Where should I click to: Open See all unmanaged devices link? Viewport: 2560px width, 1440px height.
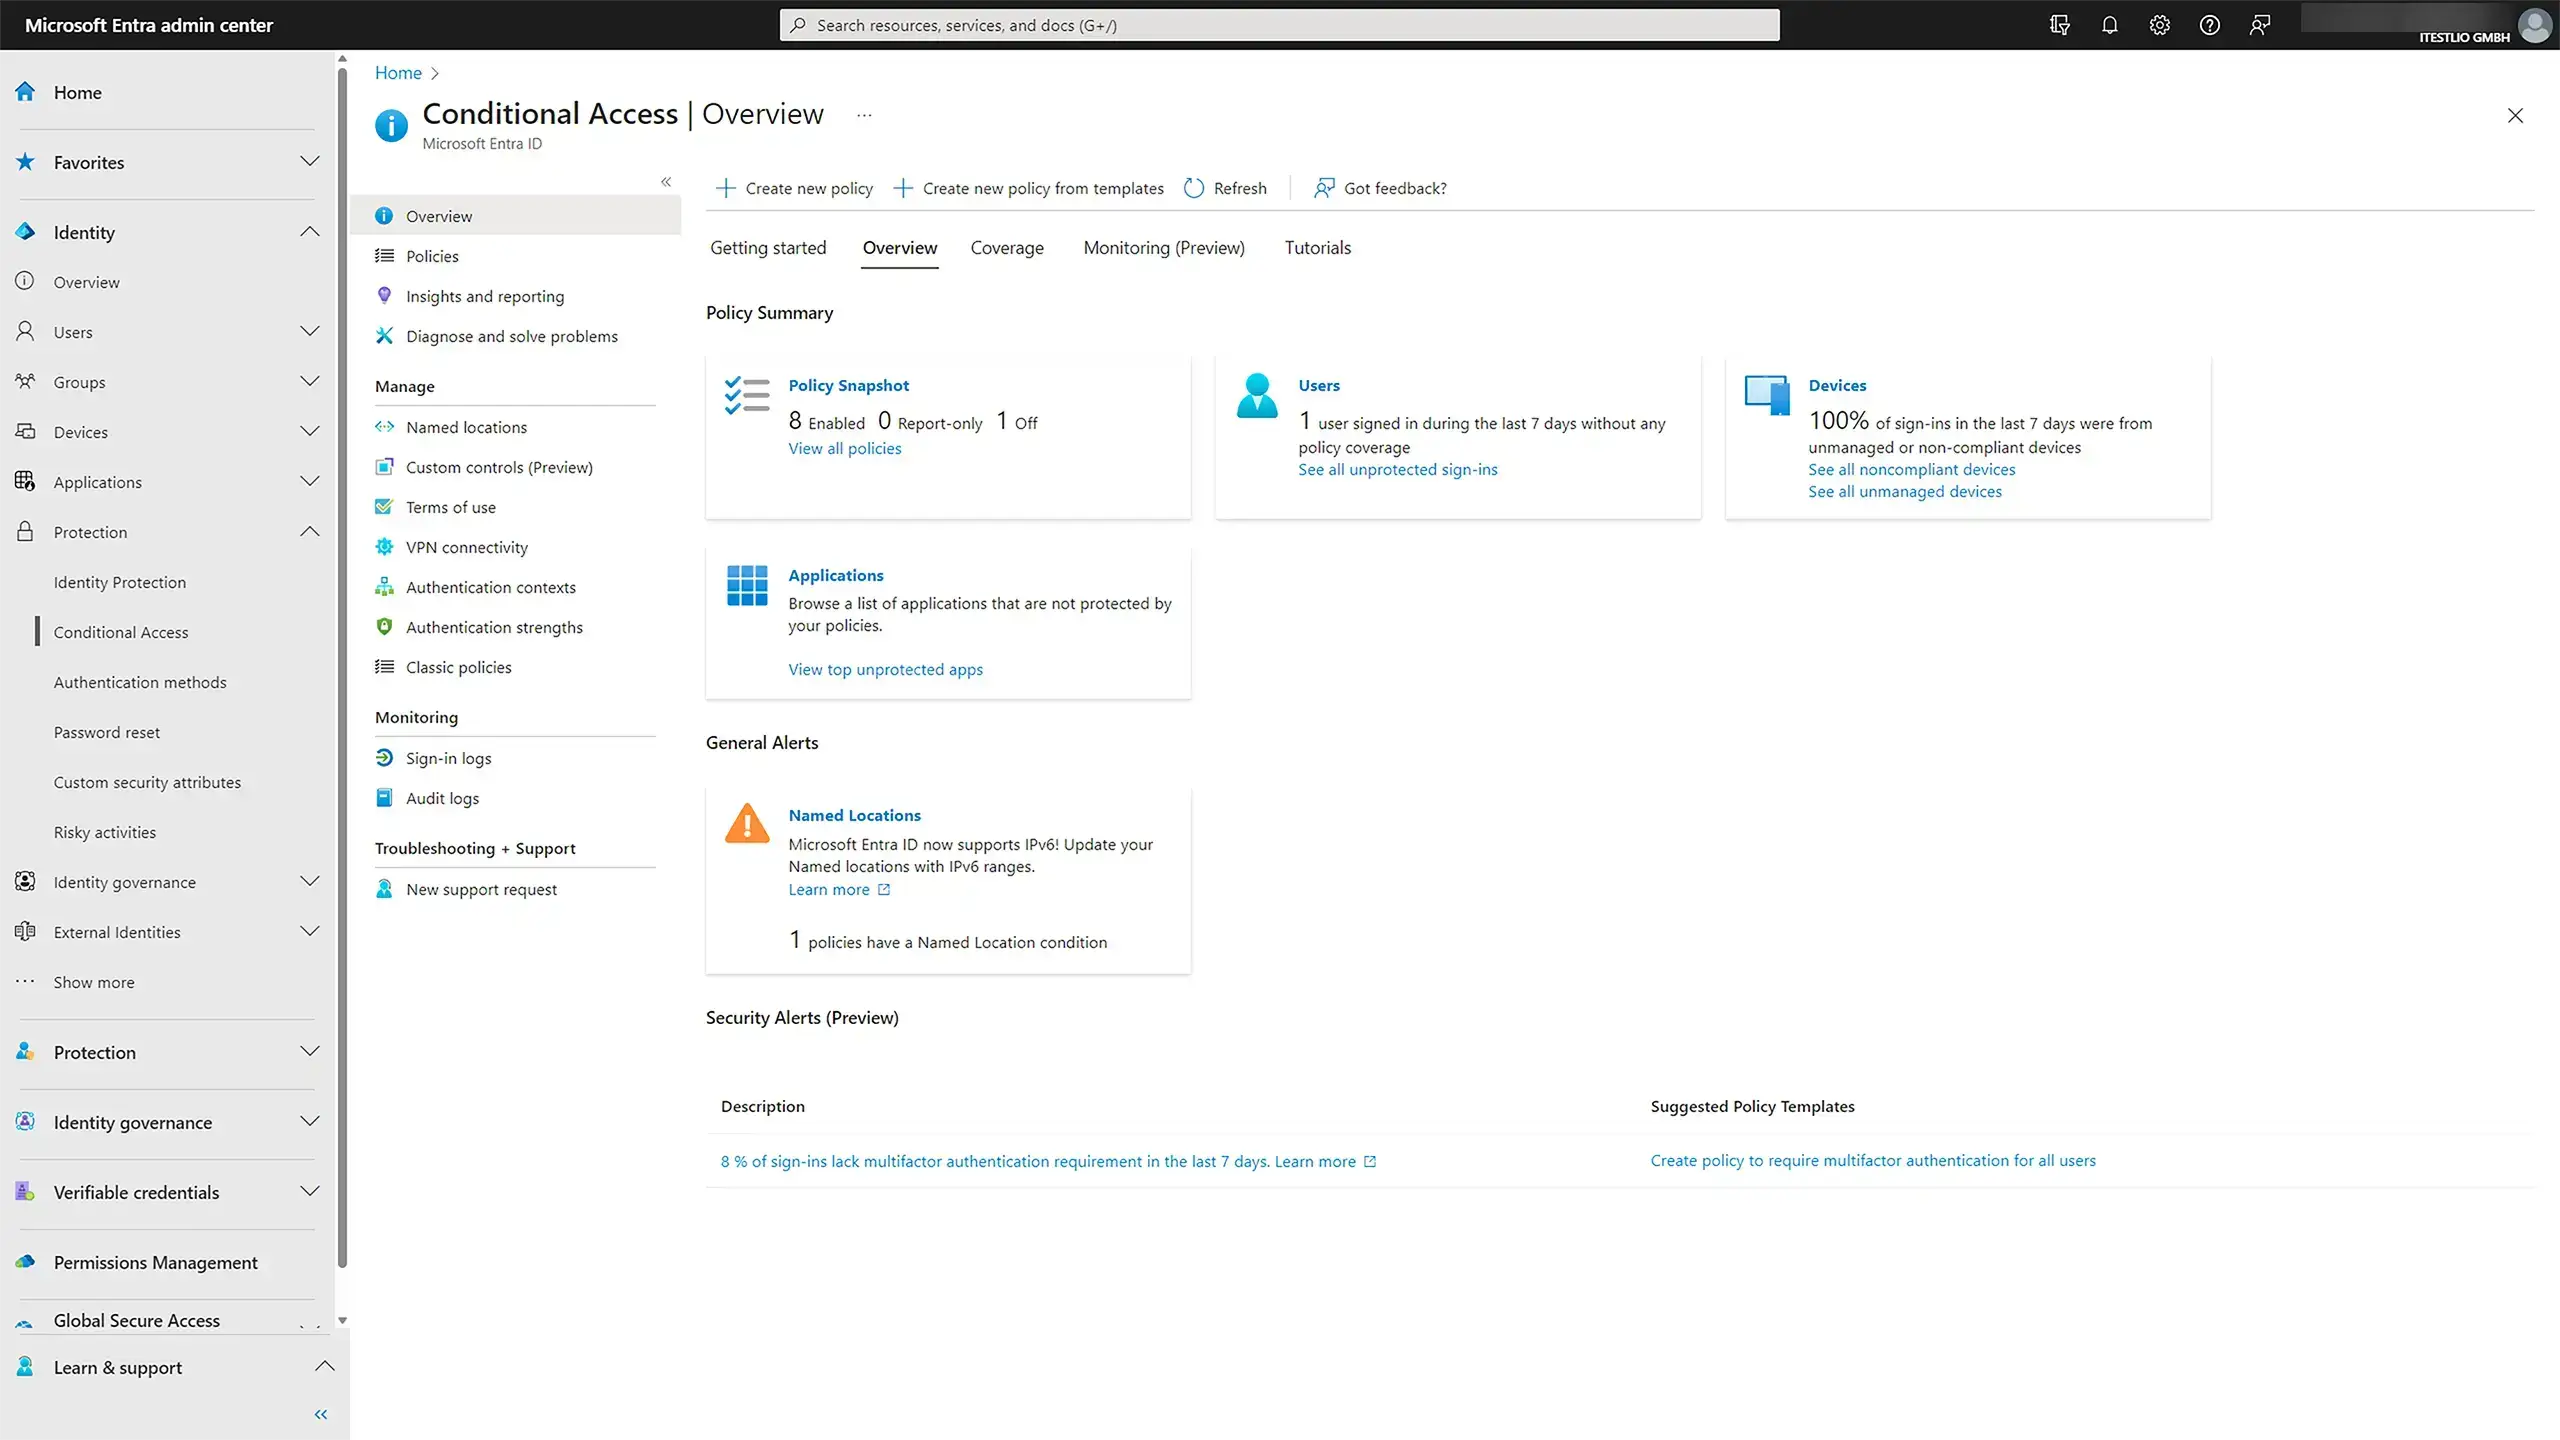tap(1904, 491)
